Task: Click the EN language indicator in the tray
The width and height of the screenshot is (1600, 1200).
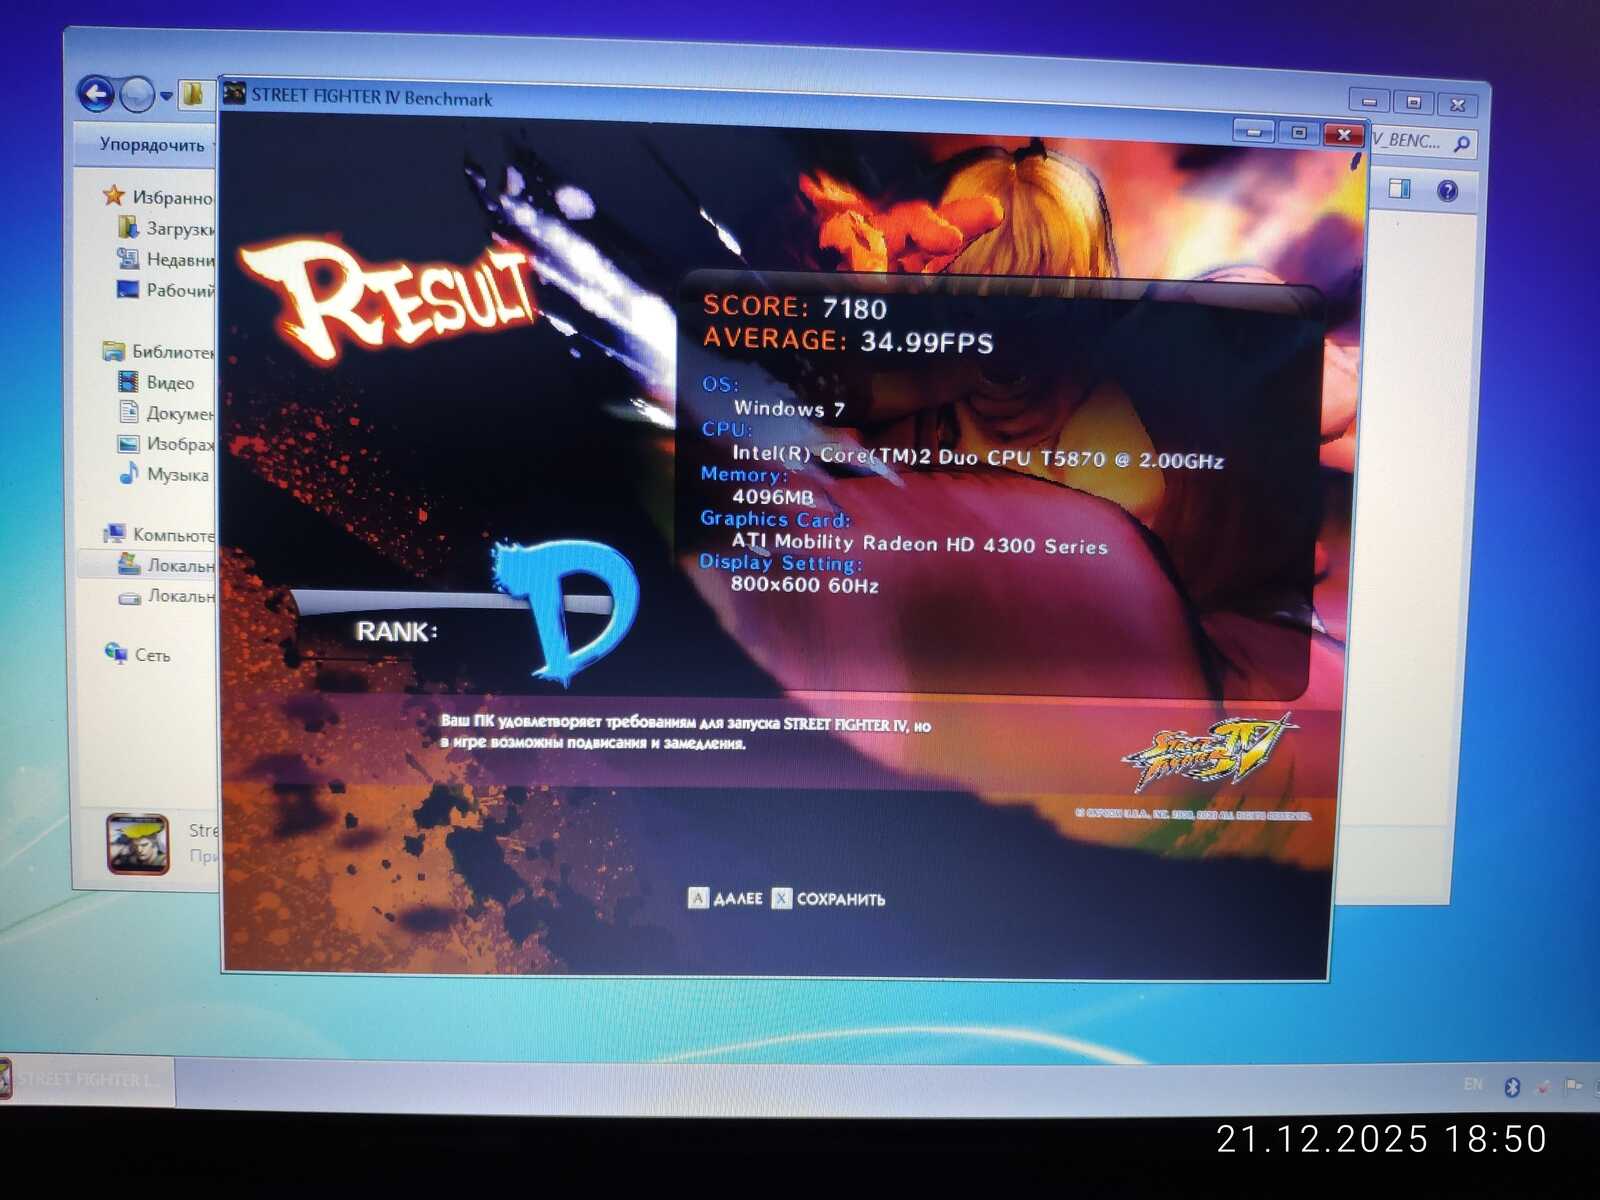Action: pos(1473,1084)
